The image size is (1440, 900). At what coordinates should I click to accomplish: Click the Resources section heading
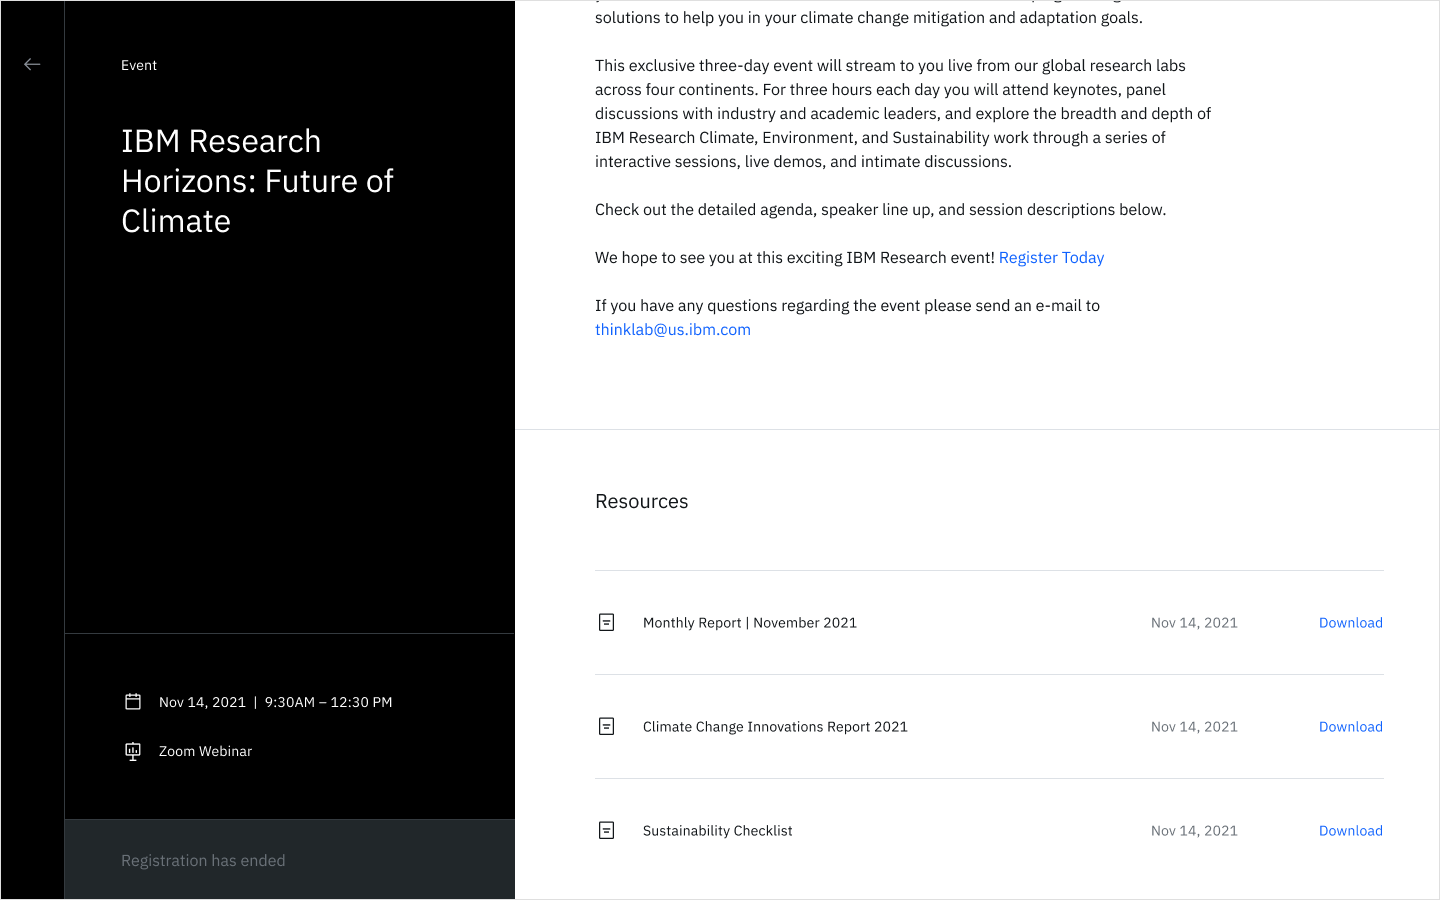tap(642, 501)
